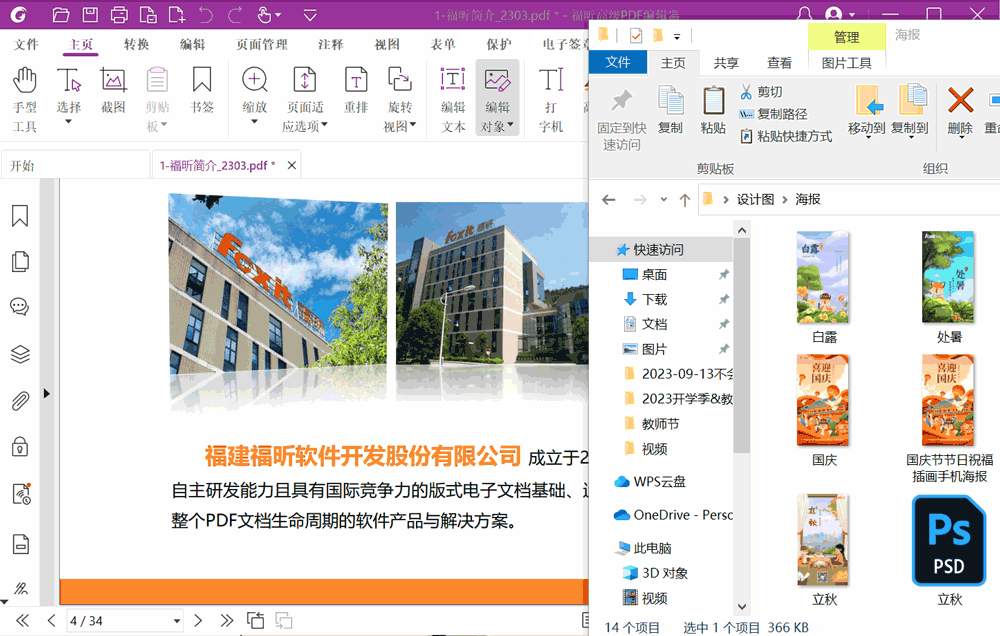Click the navigation pane scroll down arrow
1000x636 pixels.
pos(742,607)
